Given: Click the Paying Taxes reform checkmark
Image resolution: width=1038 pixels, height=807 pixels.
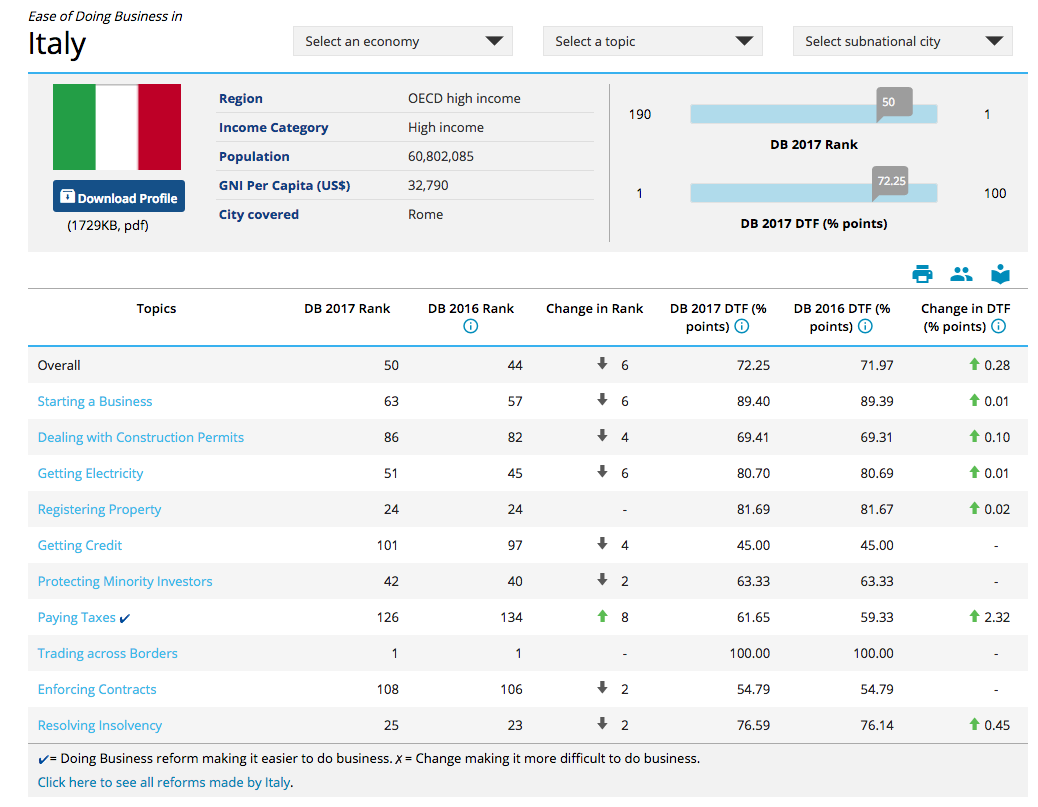Looking at the screenshot, I should [x=124, y=618].
